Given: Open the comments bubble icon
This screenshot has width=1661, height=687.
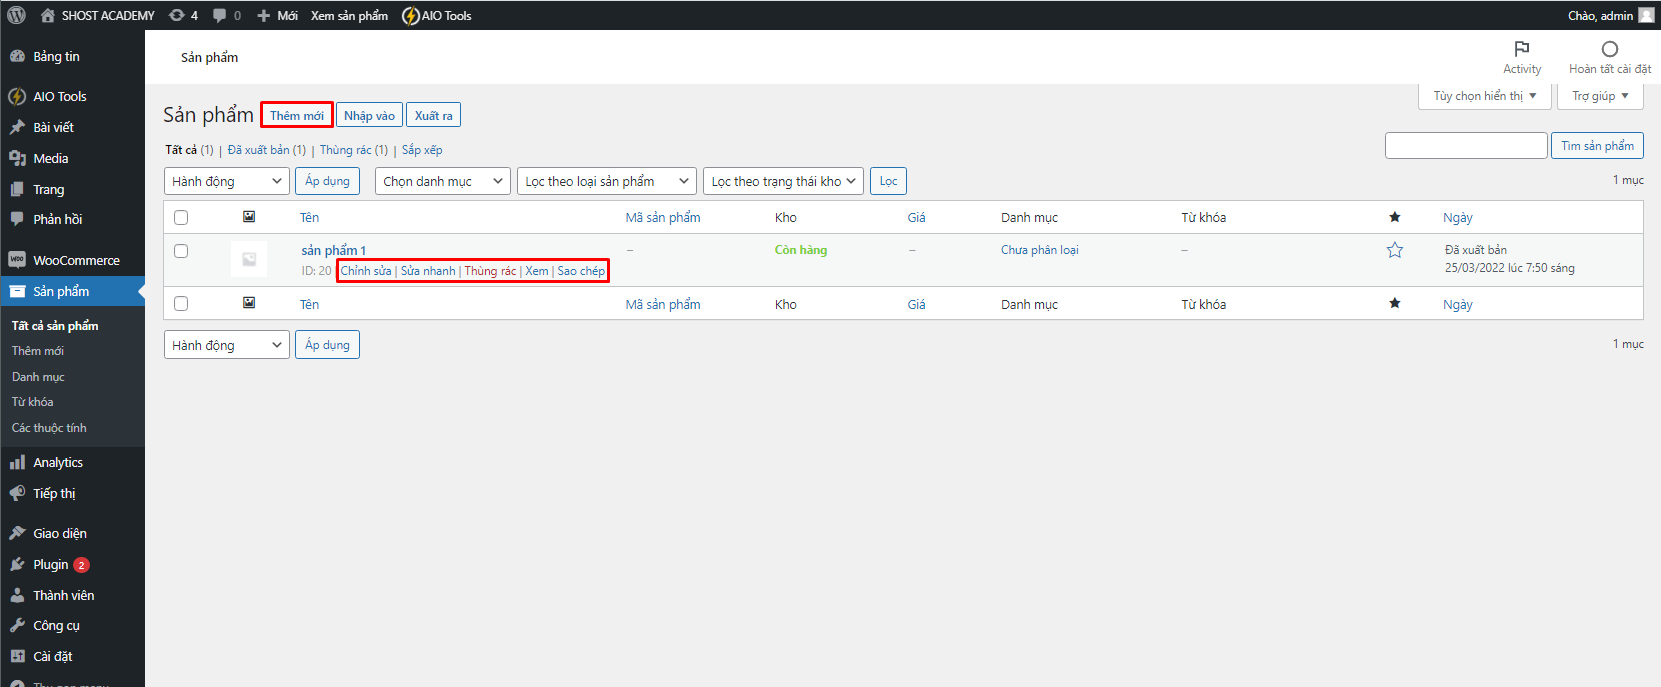Looking at the screenshot, I should [220, 15].
